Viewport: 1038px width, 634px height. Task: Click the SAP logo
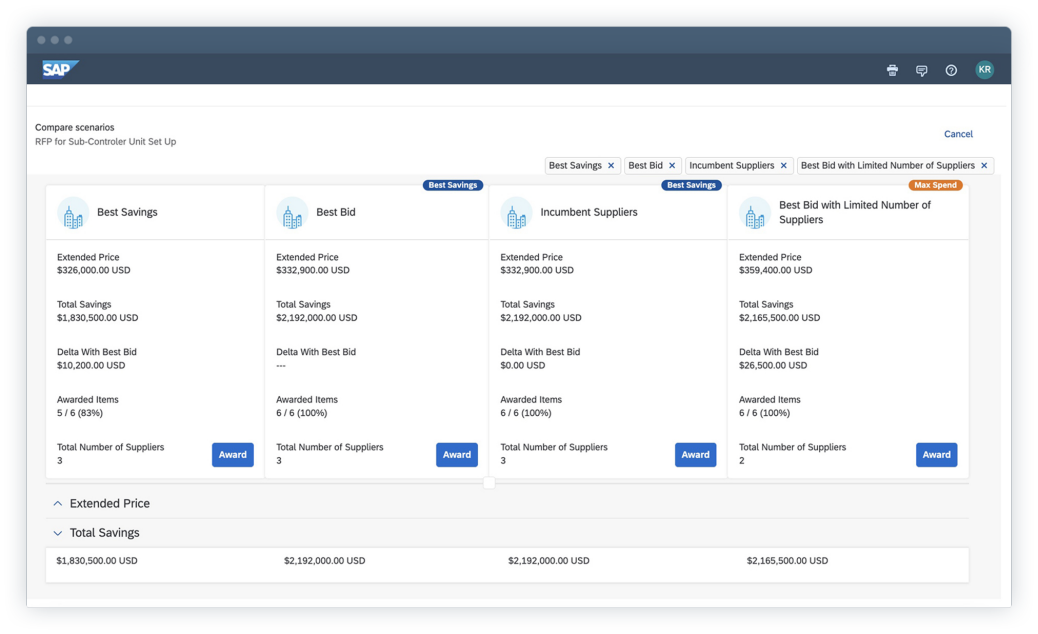coord(60,69)
